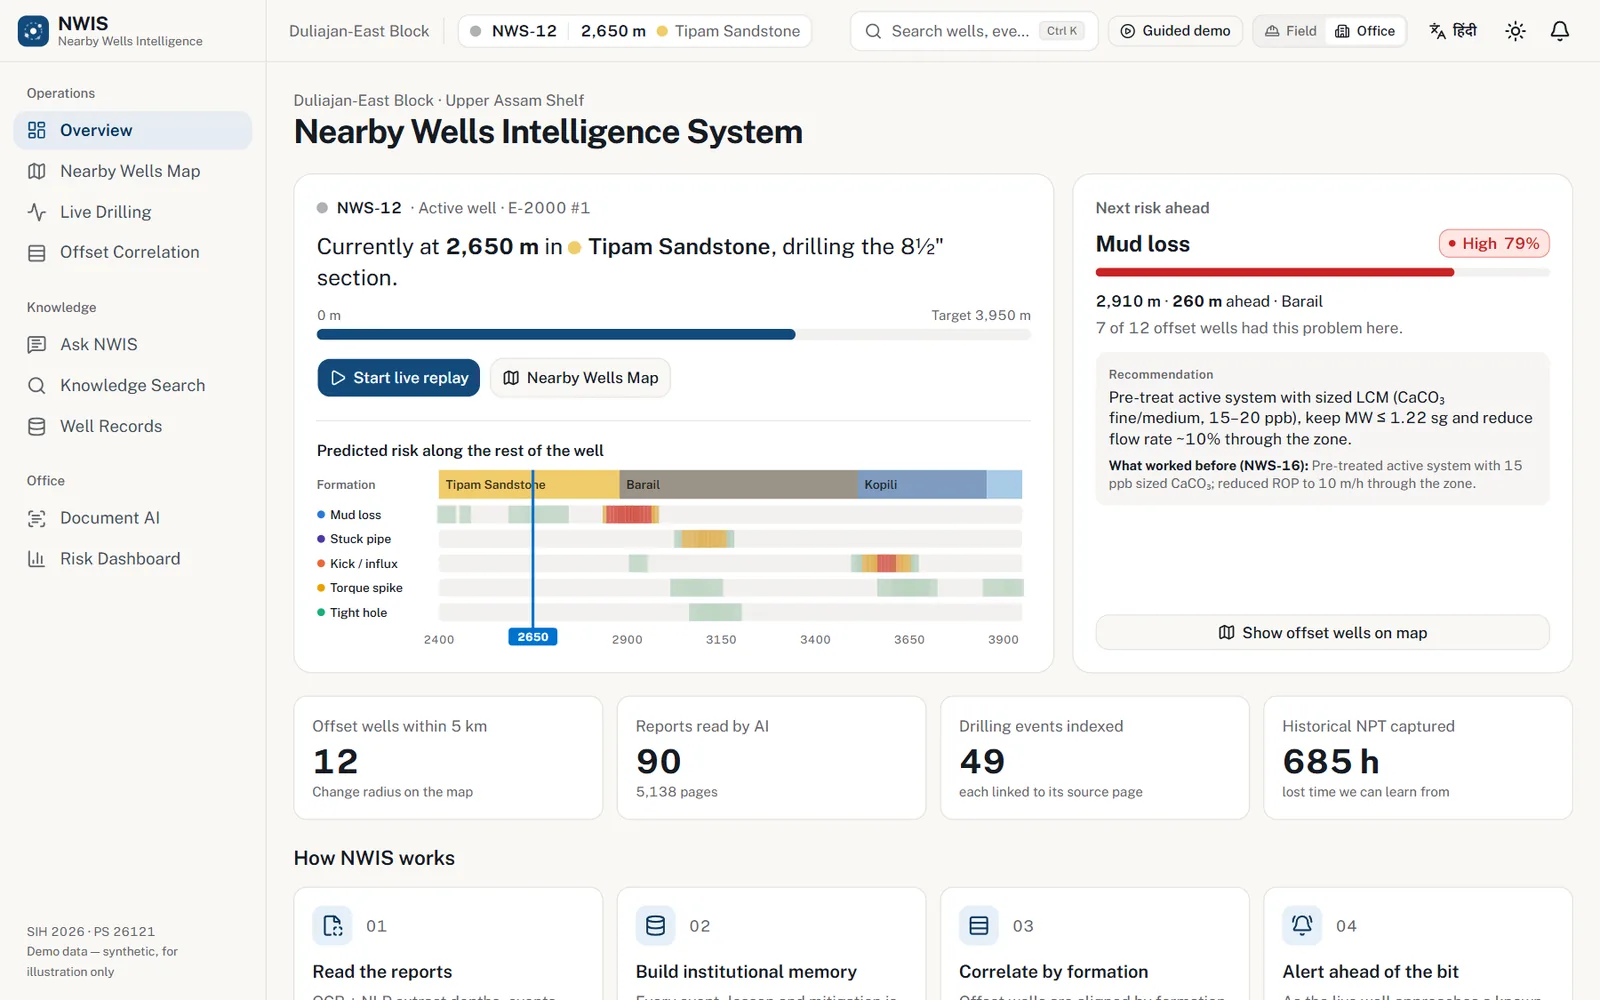Click the Kopili formation segment
The image size is (1600, 1000).
(922, 485)
